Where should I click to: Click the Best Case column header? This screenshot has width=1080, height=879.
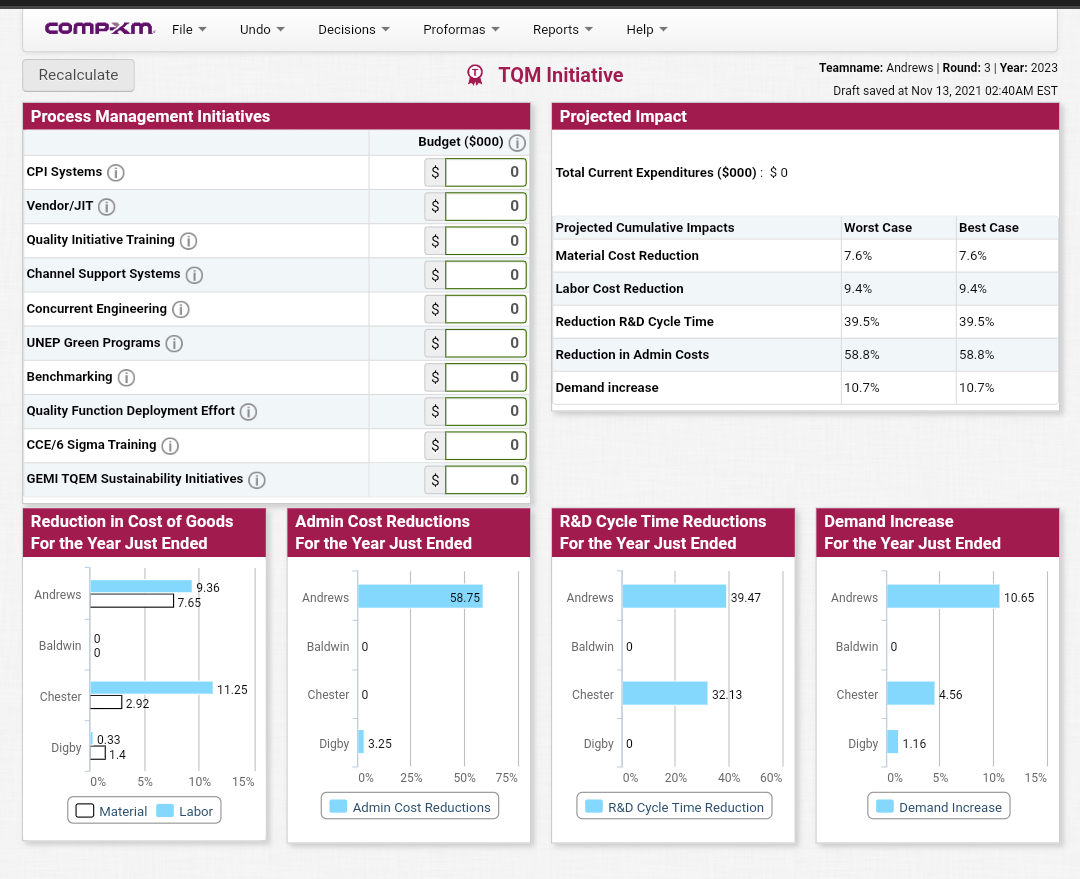(x=989, y=228)
